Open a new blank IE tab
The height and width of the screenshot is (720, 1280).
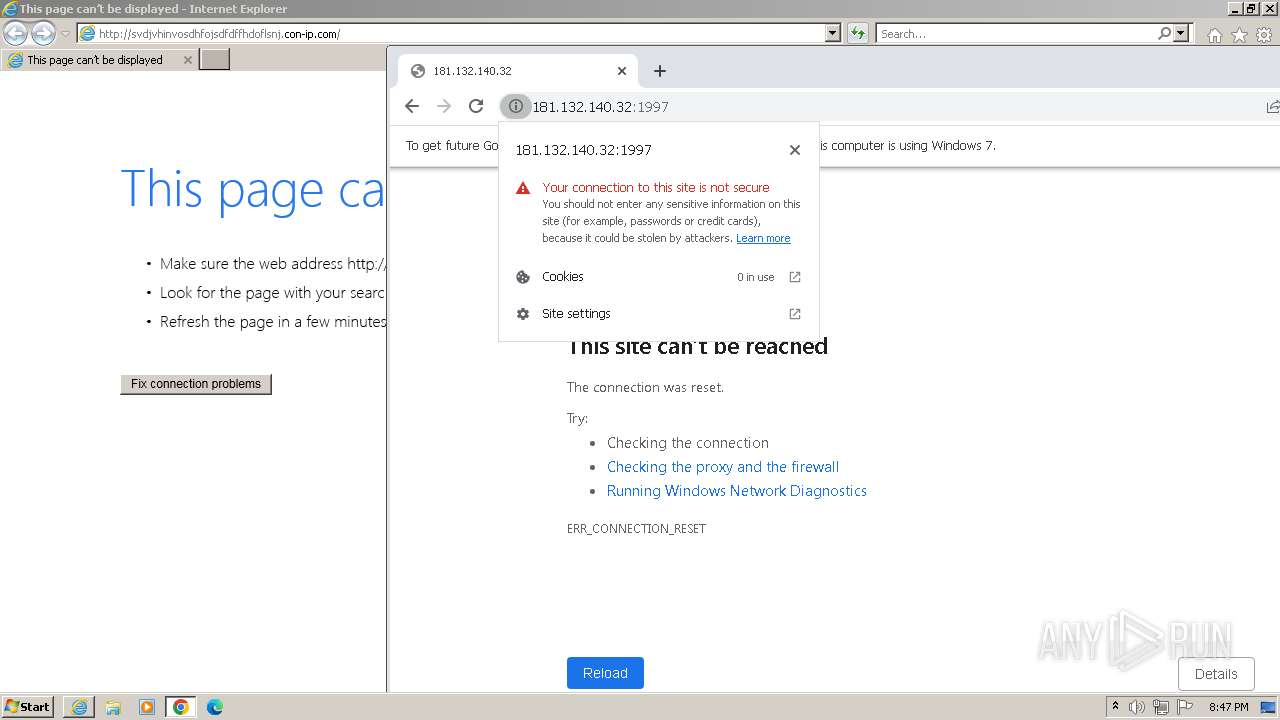point(215,60)
